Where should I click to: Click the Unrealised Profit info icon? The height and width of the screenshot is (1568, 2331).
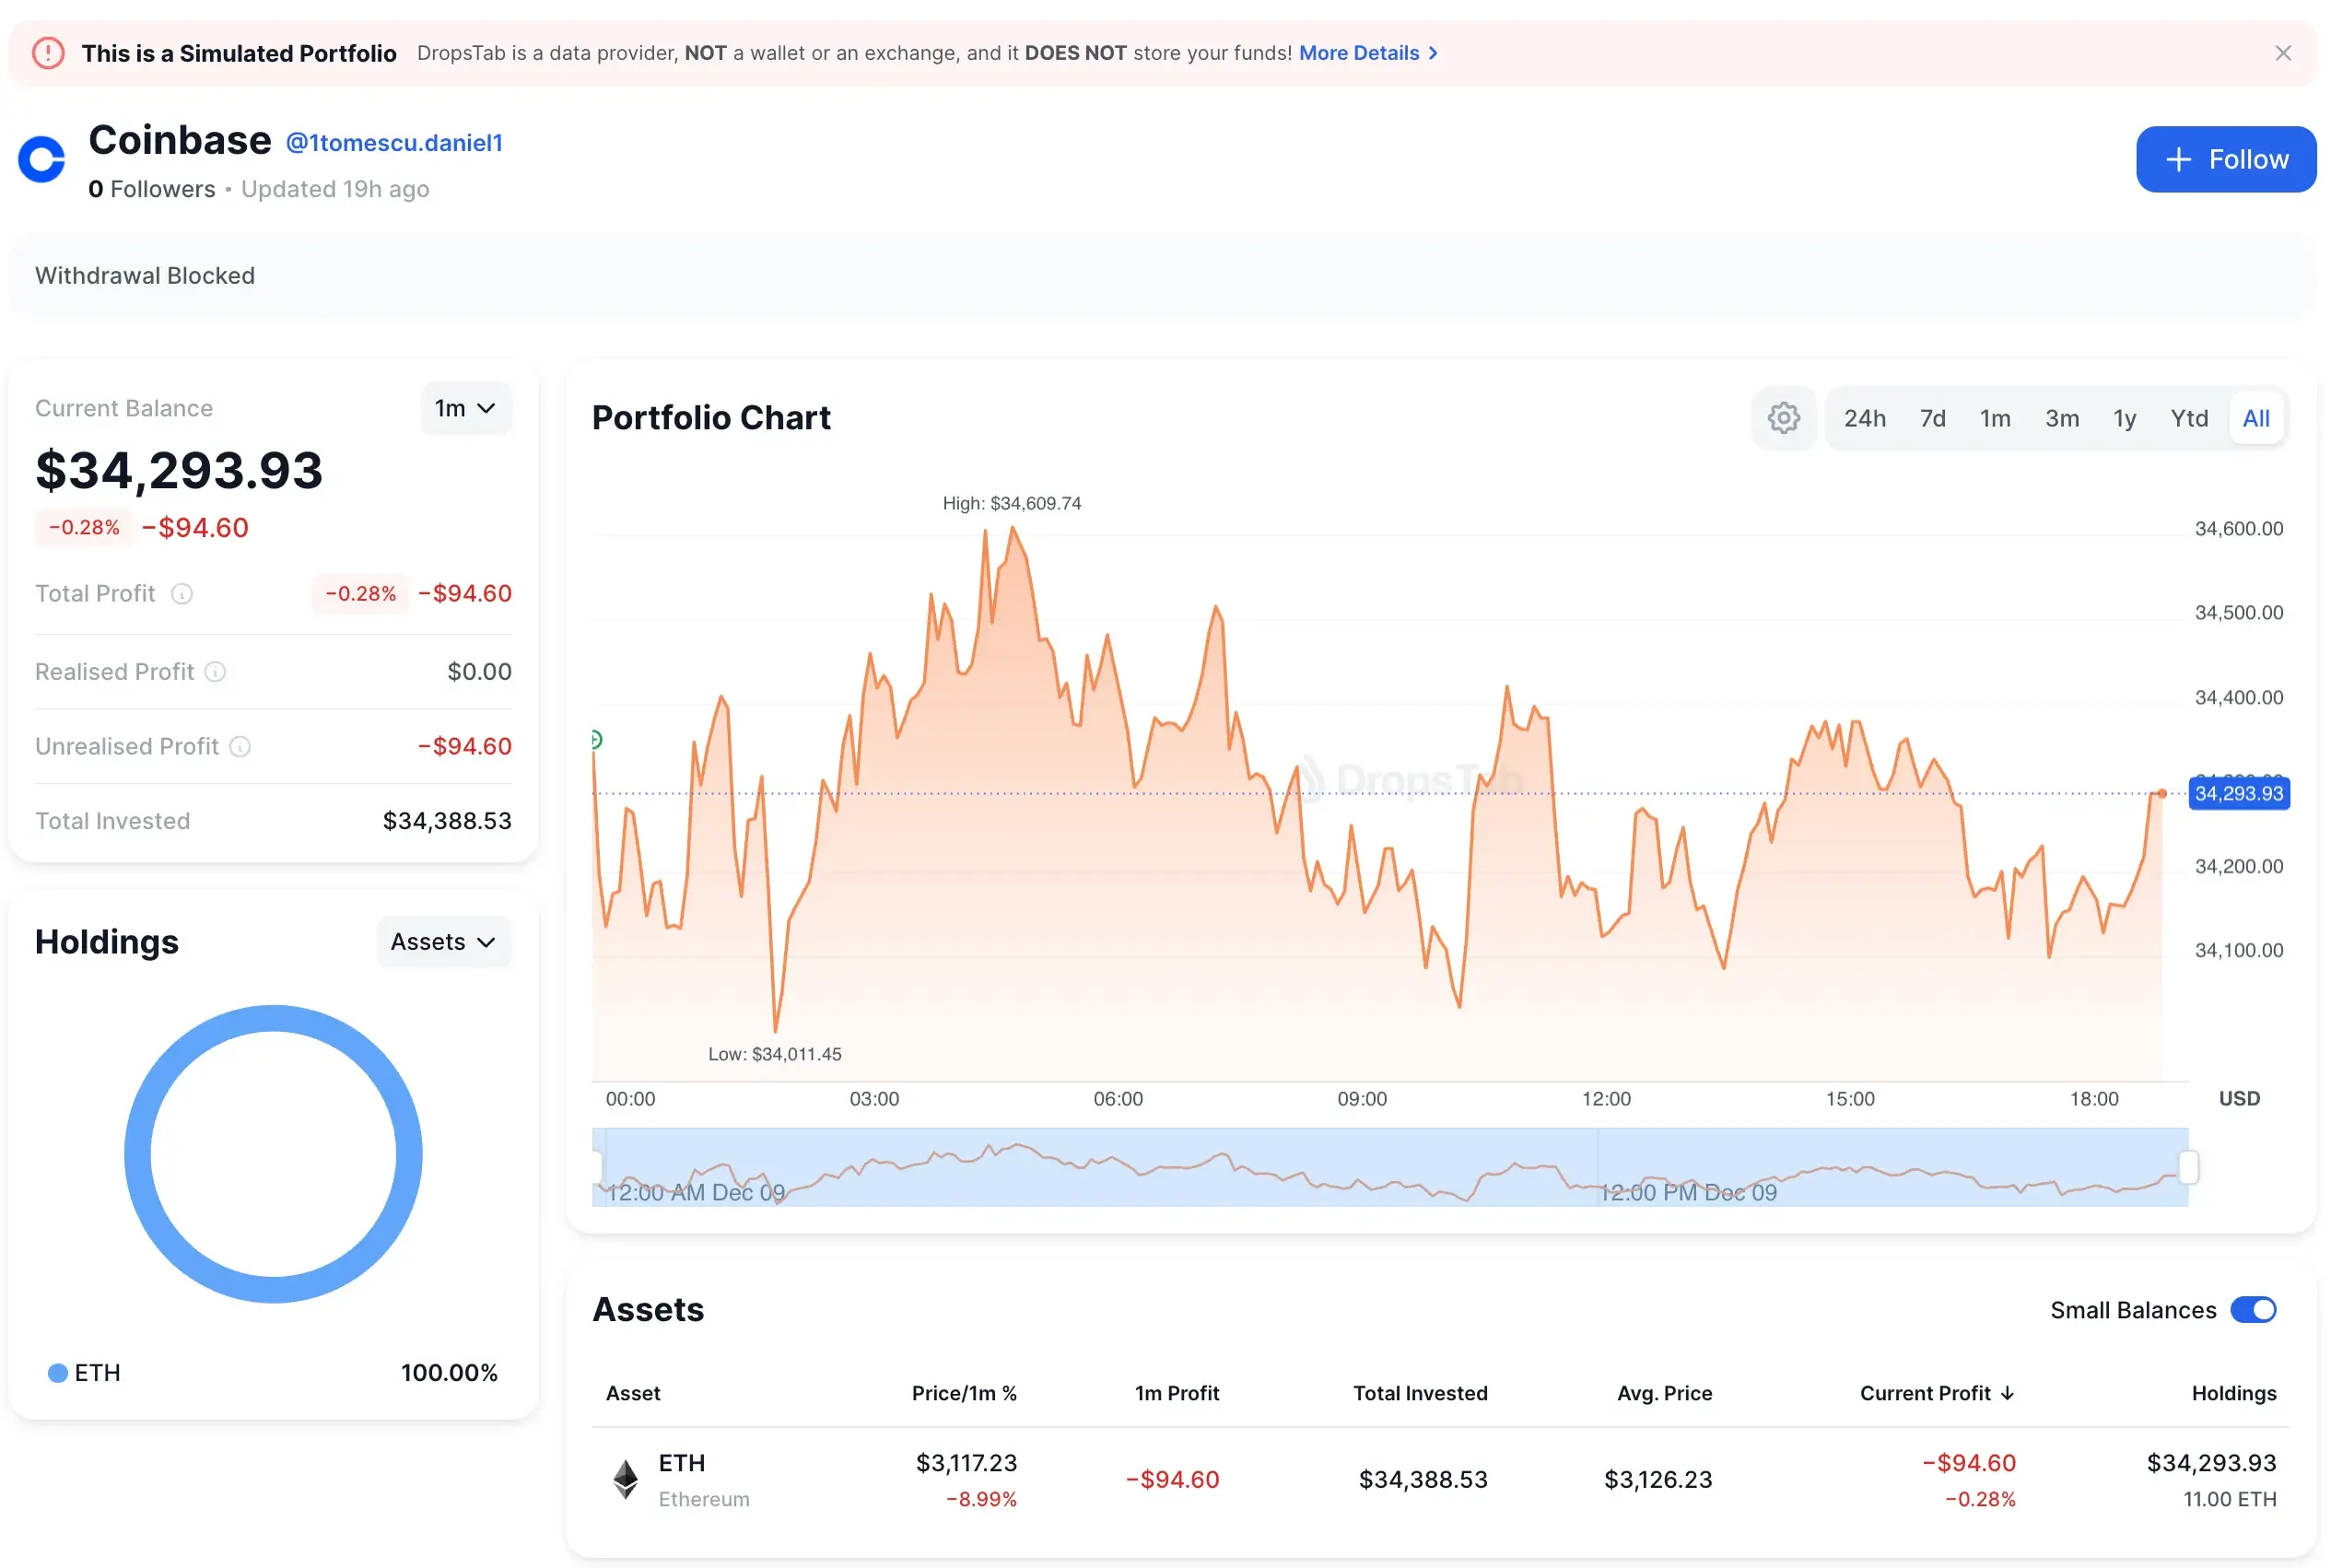pyautogui.click(x=240, y=746)
